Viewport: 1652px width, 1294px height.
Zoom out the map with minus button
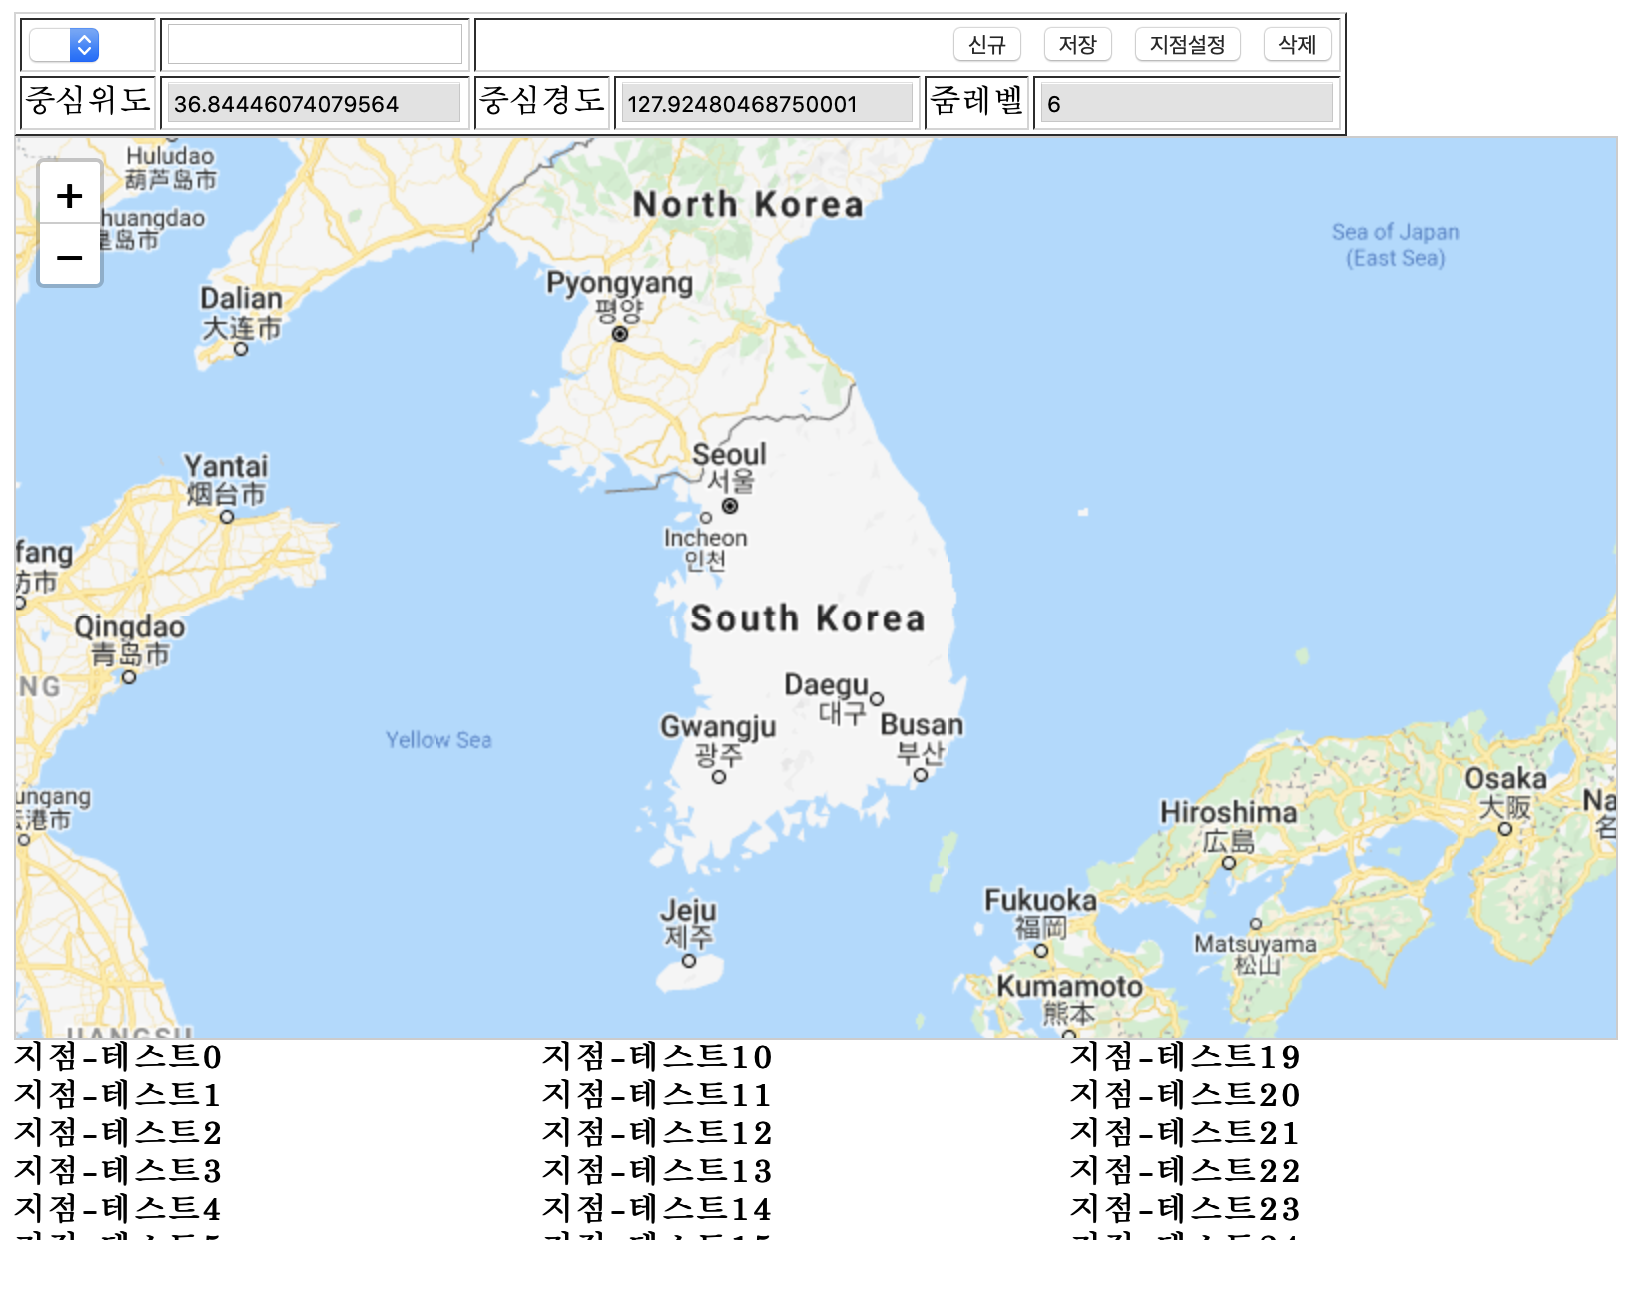pyautogui.click(x=69, y=258)
